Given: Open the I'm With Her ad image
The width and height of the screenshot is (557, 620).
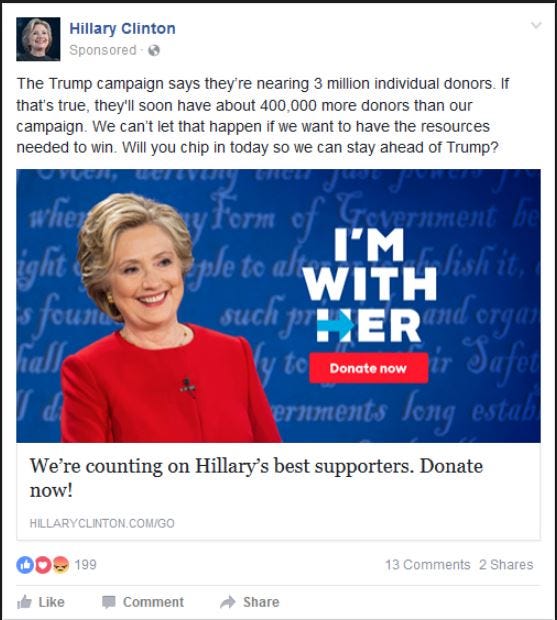Looking at the screenshot, I should pyautogui.click(x=278, y=306).
